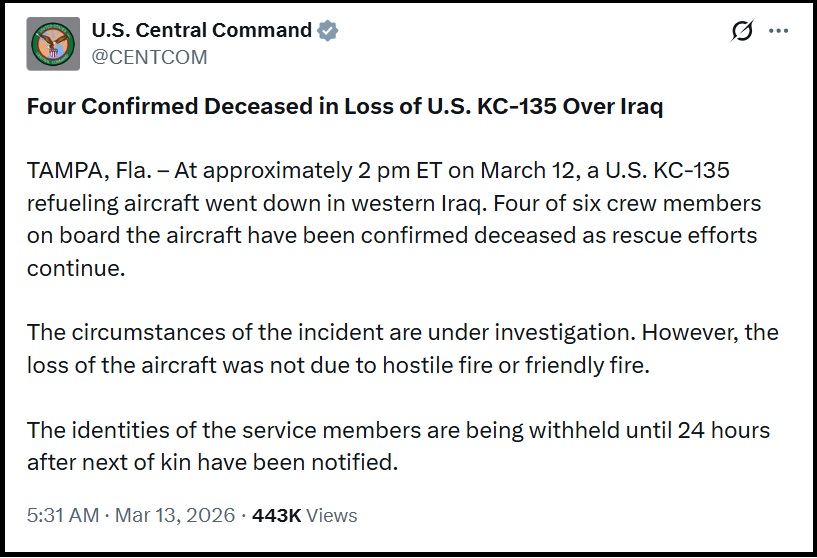
Task: Open the CENTCOM profile avatar
Action: click(x=52, y=43)
